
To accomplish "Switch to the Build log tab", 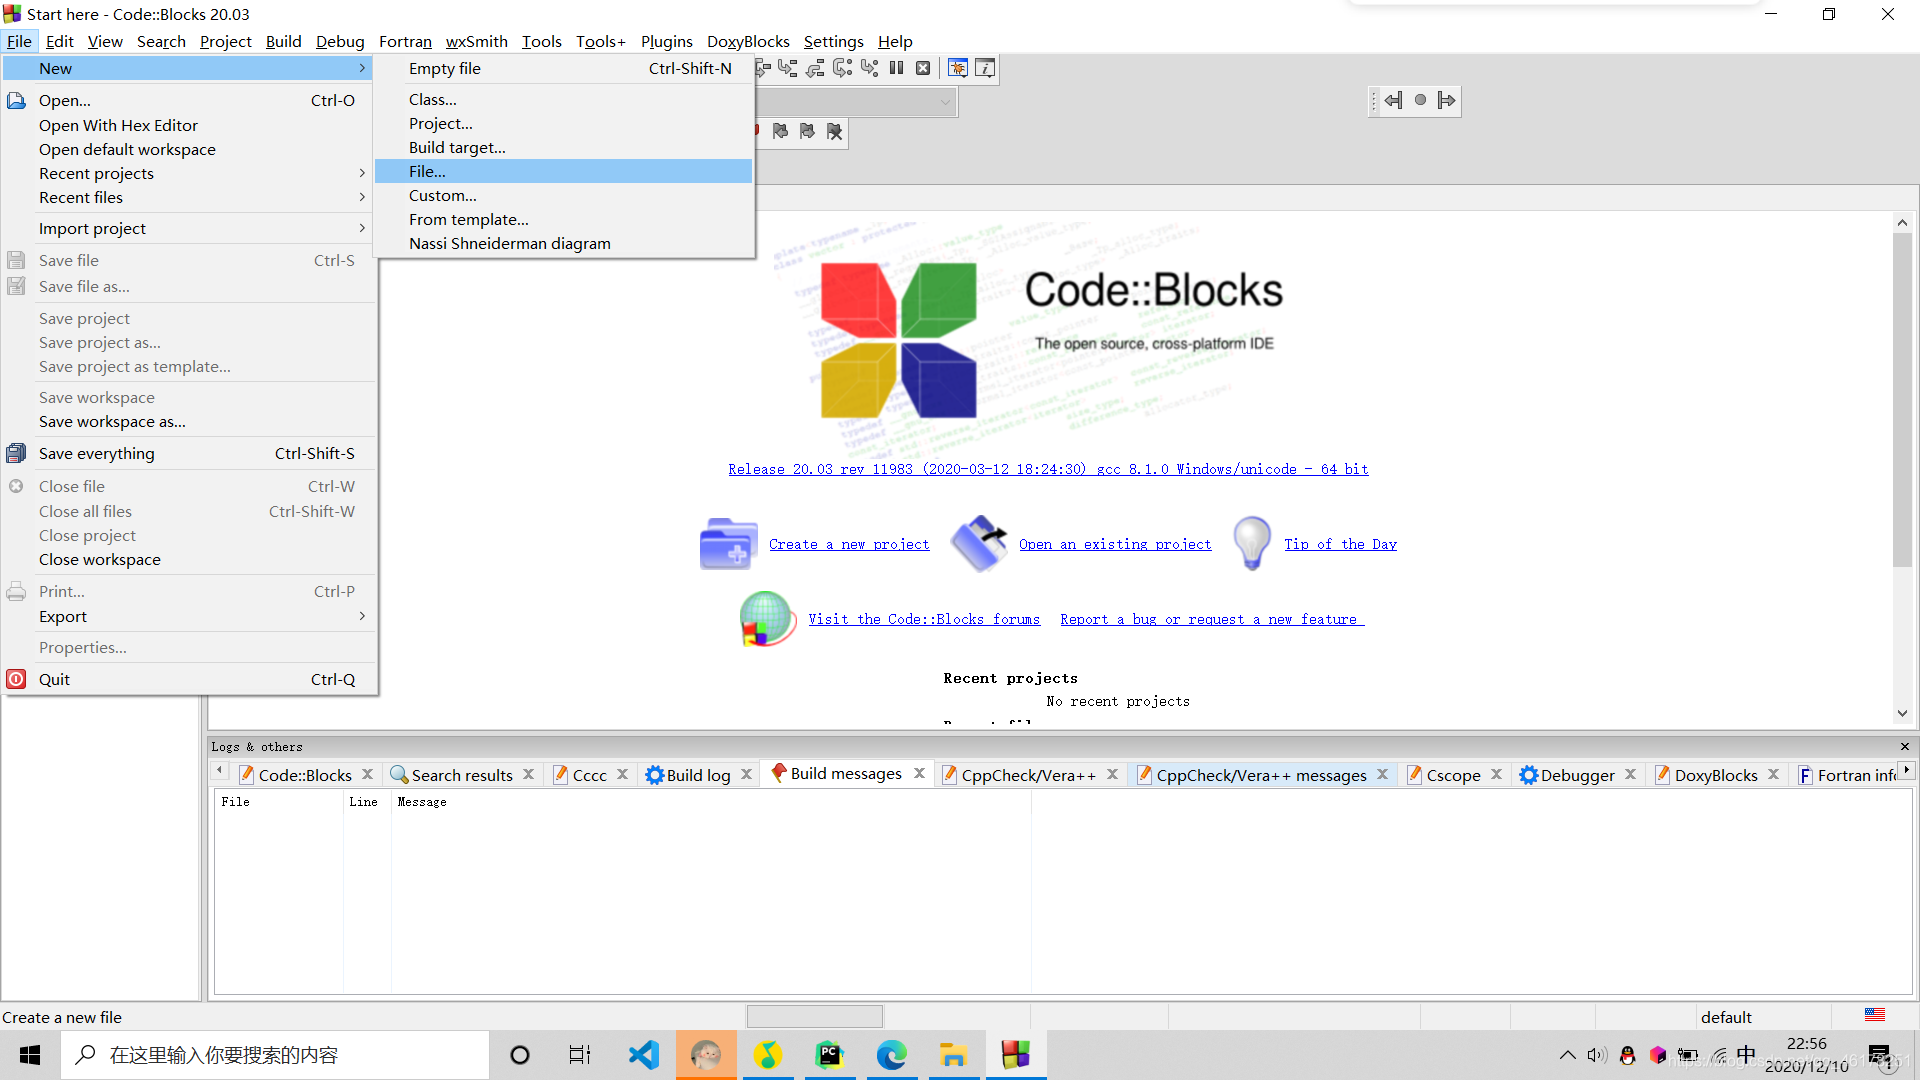I will 698,775.
